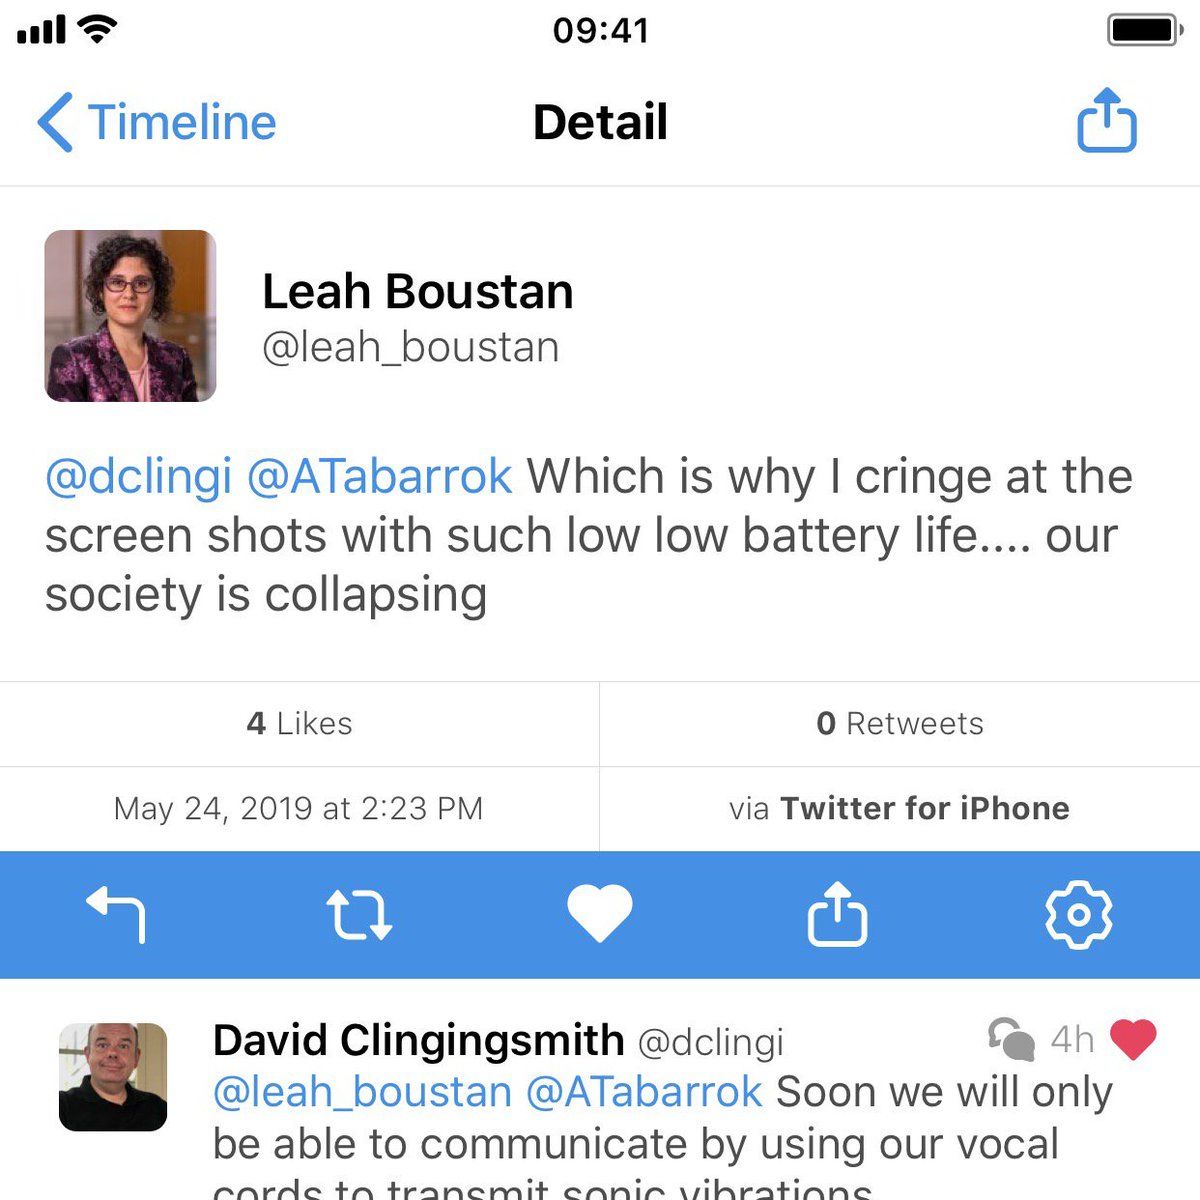The image size is (1200, 1200).
Task: Like the tweet with heart icon
Action: click(x=599, y=913)
